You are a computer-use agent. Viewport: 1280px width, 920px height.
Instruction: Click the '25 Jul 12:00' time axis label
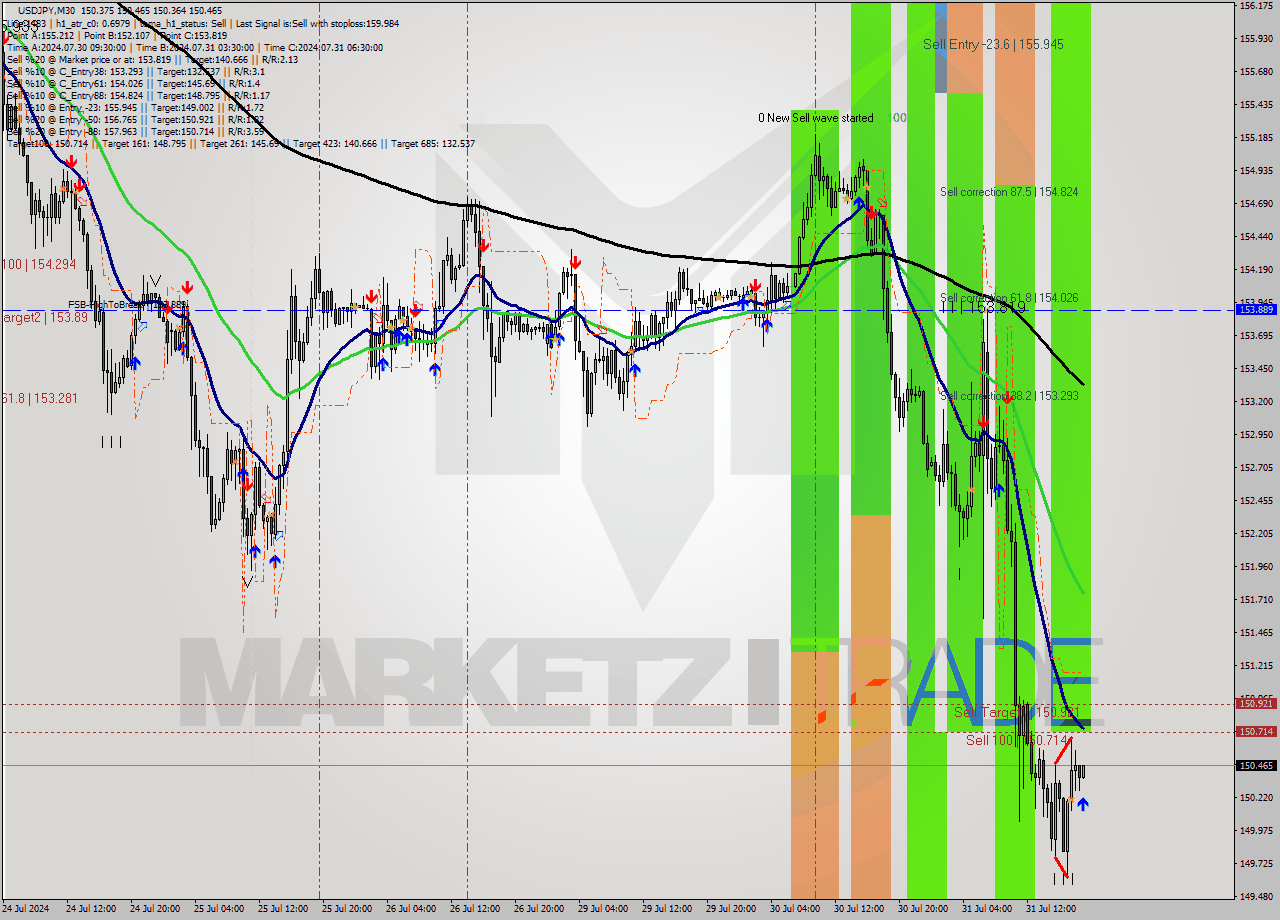(283, 909)
